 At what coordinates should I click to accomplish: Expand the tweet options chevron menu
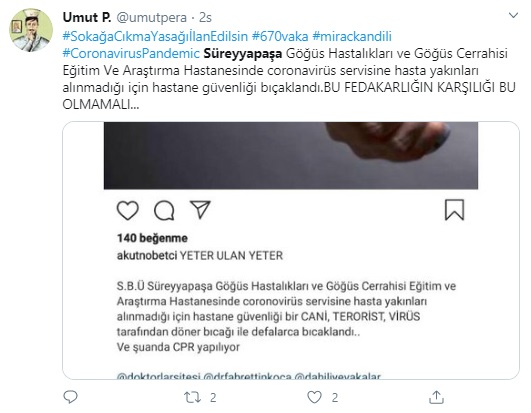(x=513, y=15)
